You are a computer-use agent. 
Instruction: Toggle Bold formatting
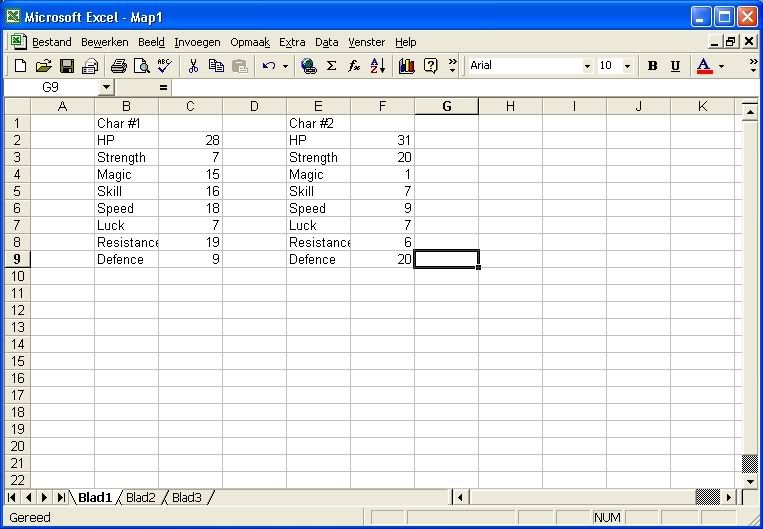point(652,66)
